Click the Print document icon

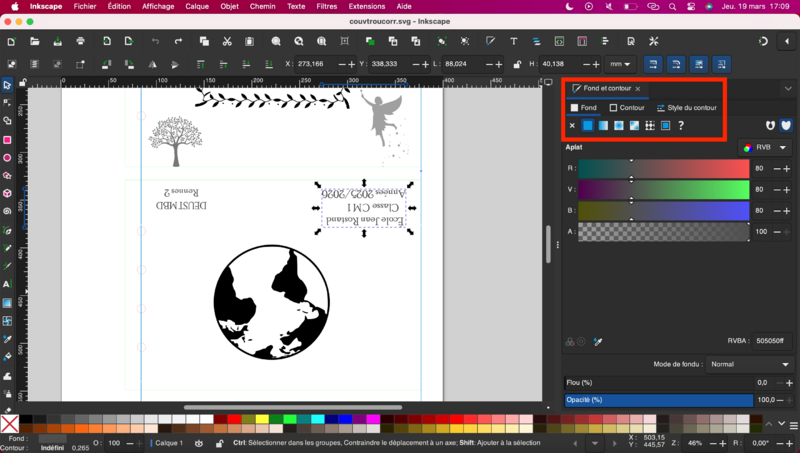[x=81, y=41]
